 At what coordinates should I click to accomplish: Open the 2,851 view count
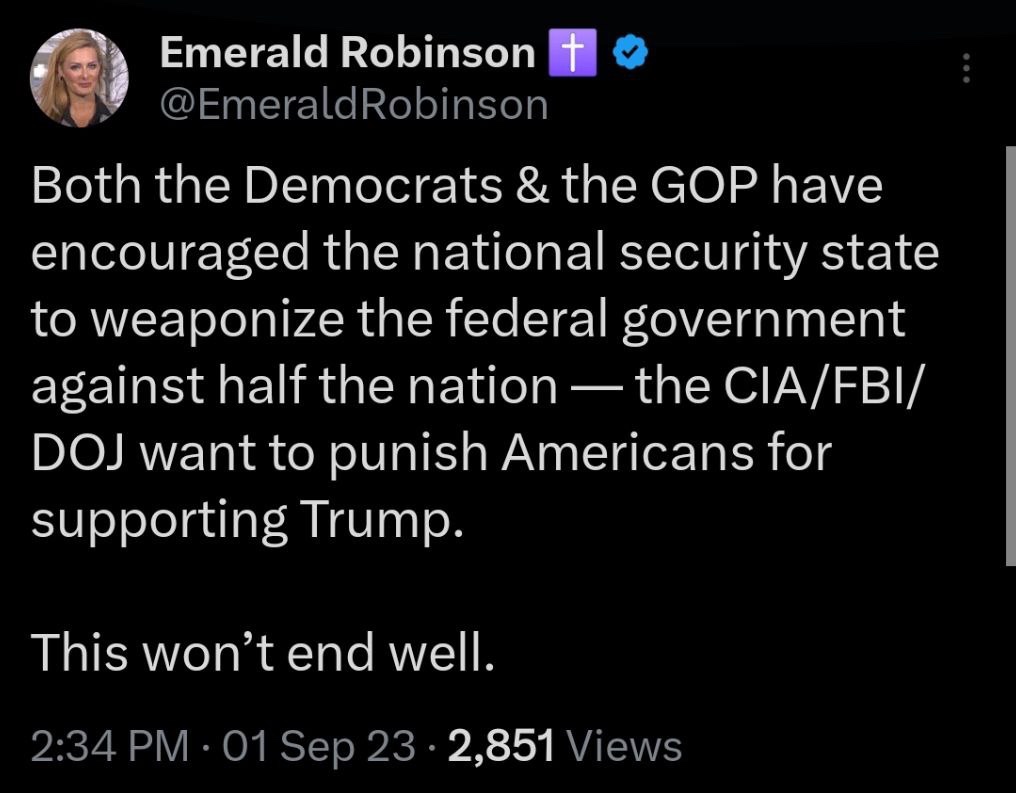tap(502, 745)
